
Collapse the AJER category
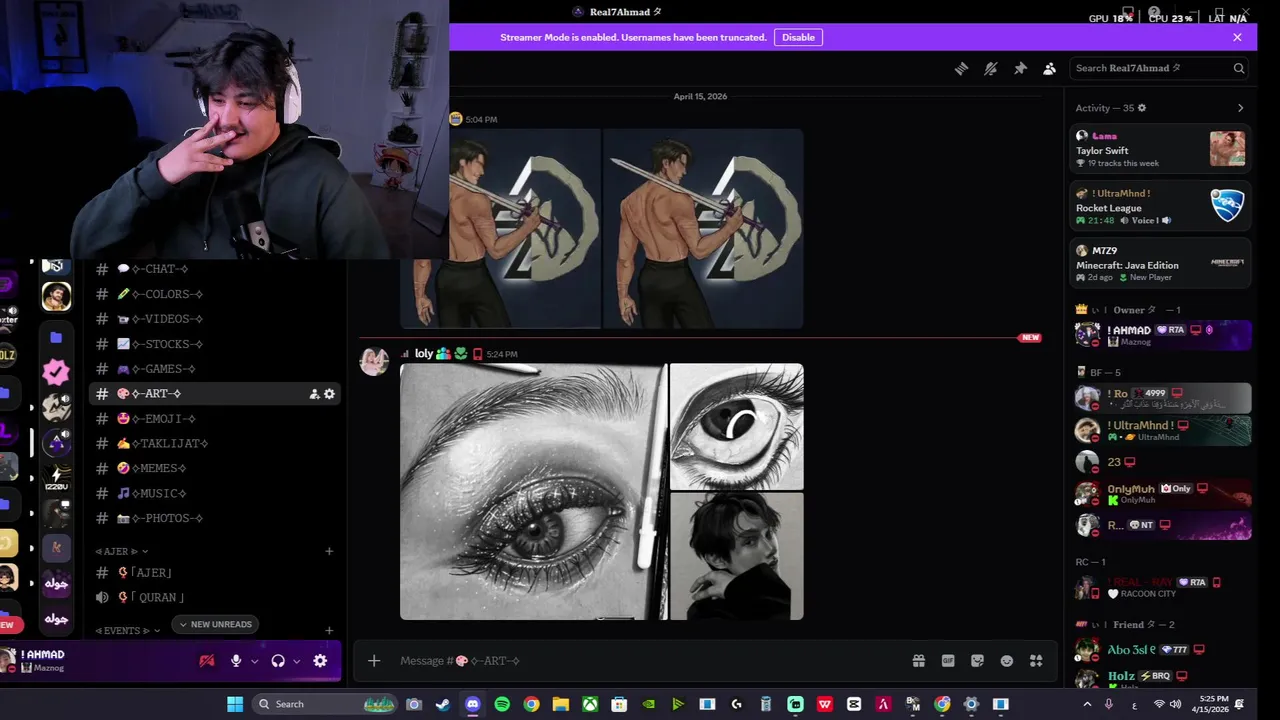point(121,551)
